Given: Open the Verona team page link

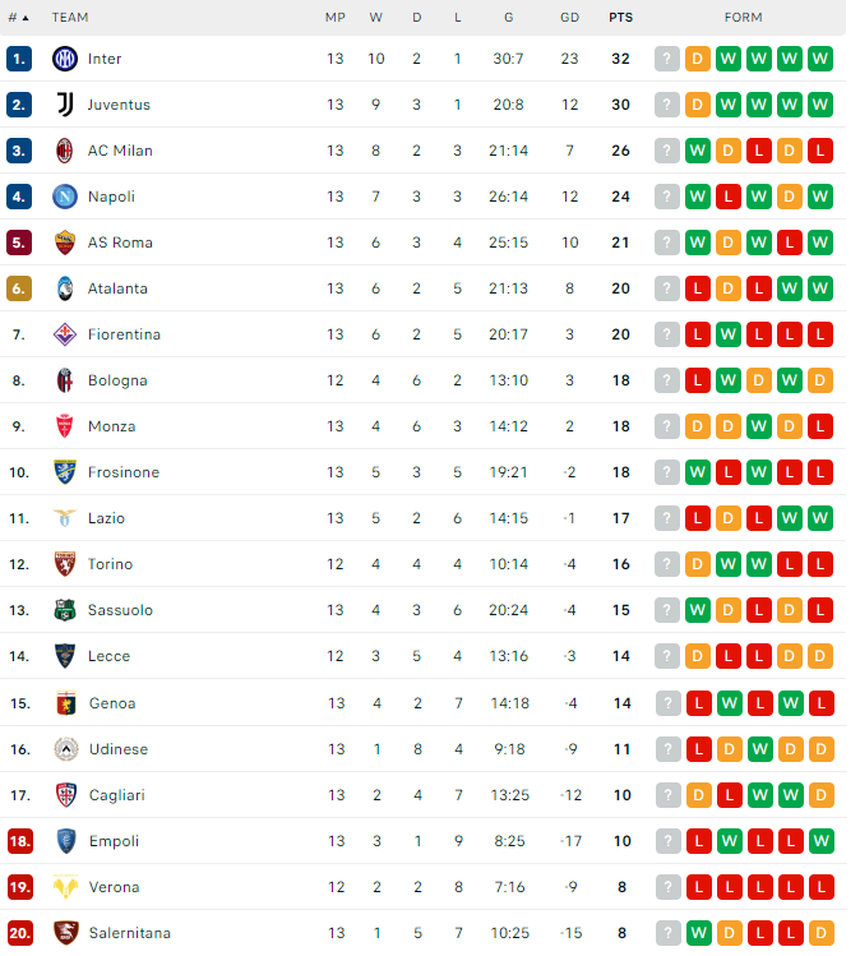Looking at the screenshot, I should (x=113, y=887).
